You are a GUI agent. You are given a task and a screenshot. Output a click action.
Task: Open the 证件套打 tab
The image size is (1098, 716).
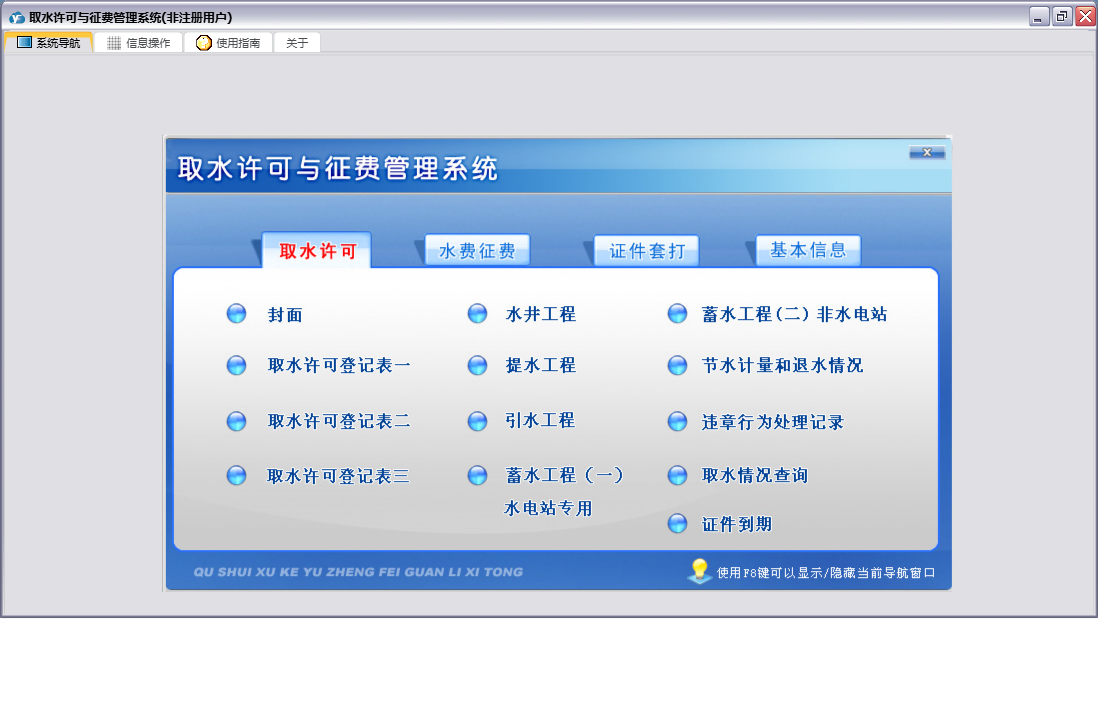coord(646,251)
